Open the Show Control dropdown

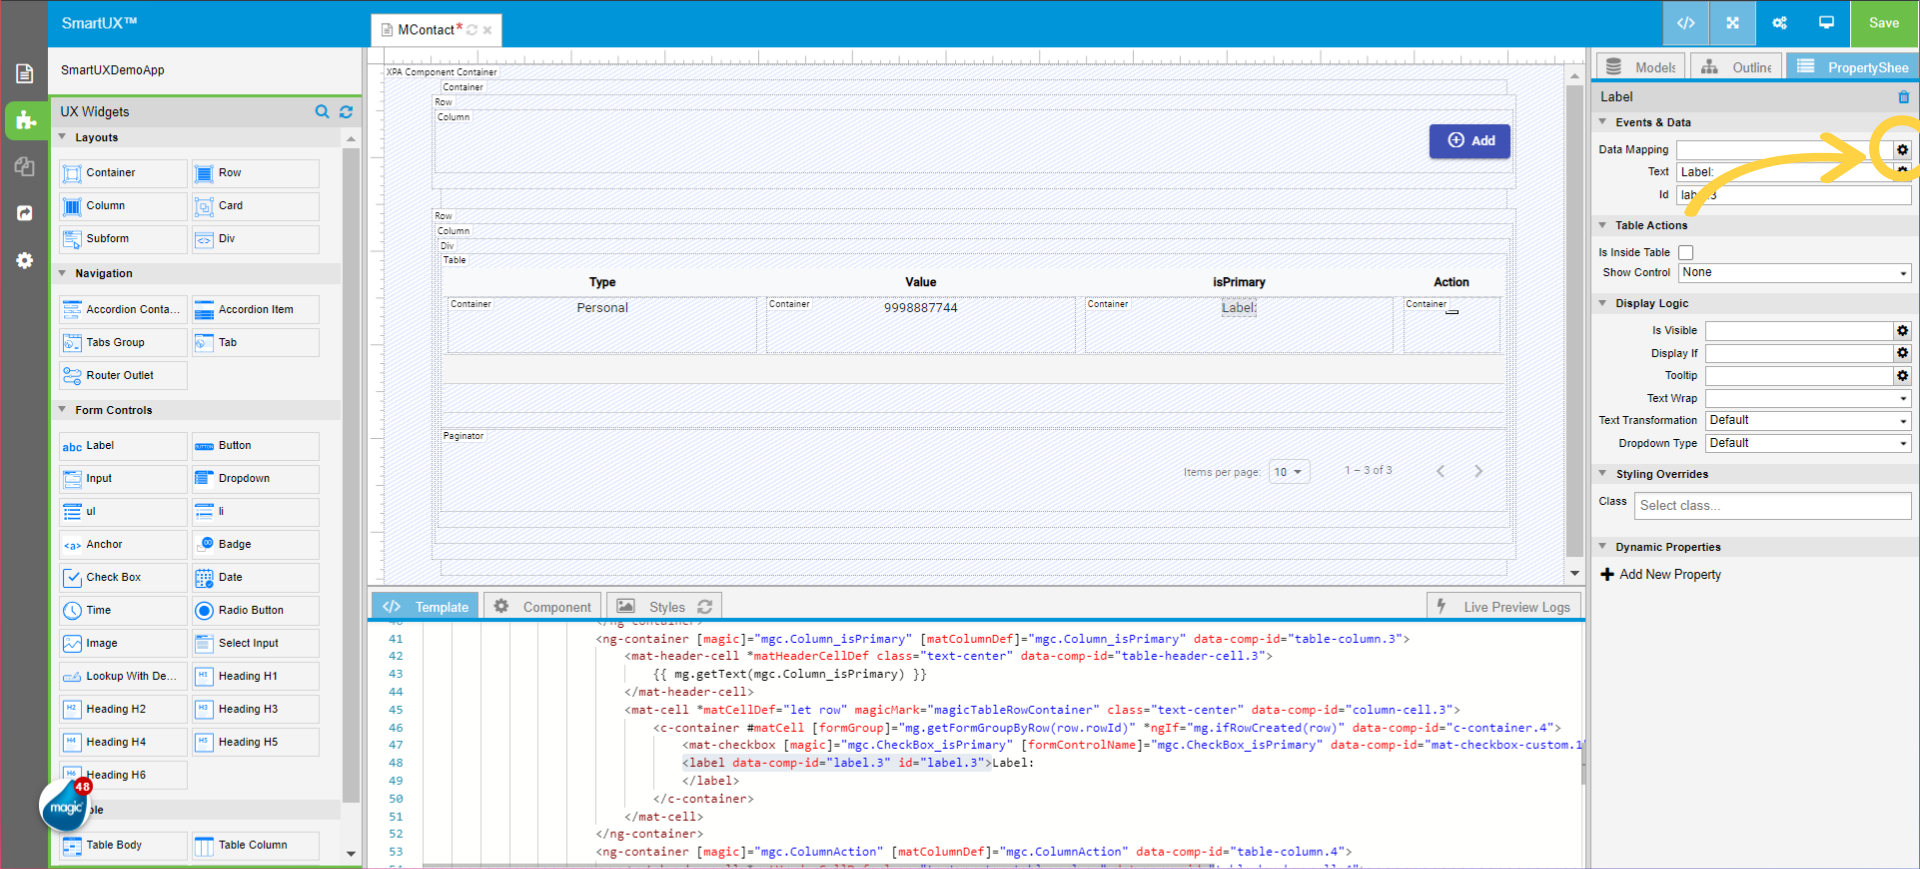1795,273
